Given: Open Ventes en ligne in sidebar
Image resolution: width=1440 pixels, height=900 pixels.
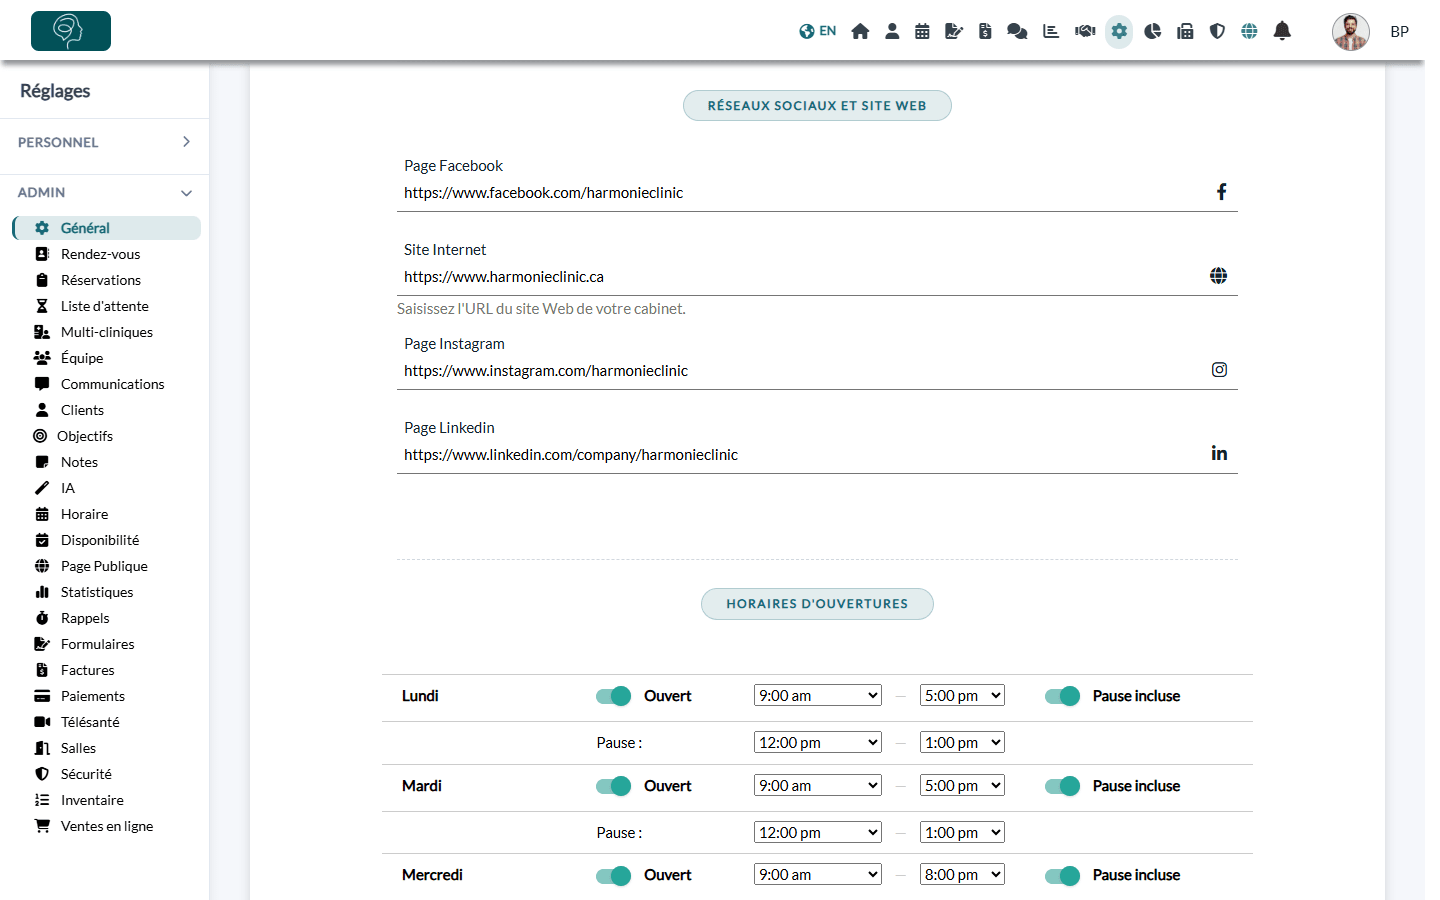Looking at the screenshot, I should click(x=106, y=826).
